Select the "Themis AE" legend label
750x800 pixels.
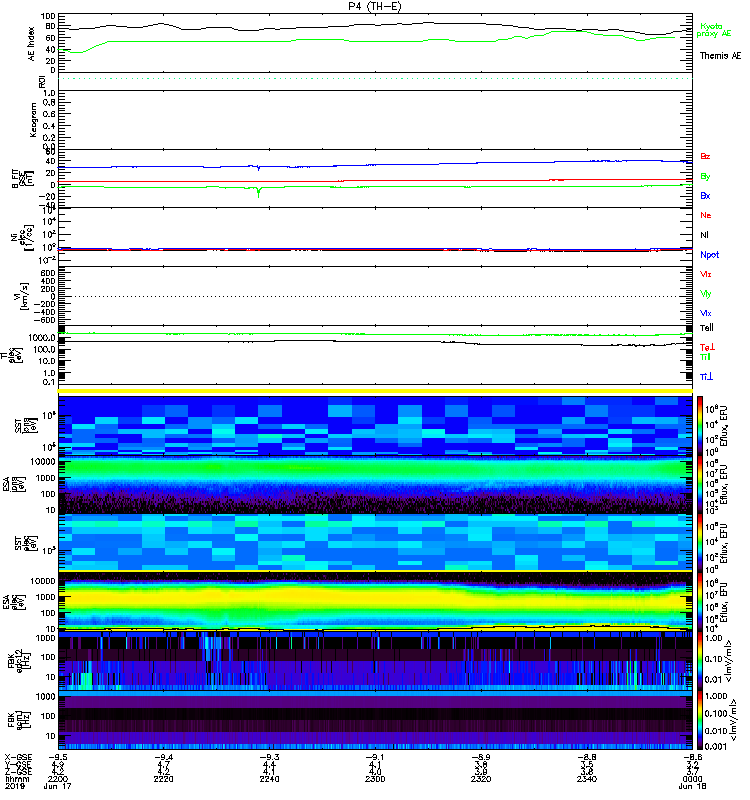[720, 56]
